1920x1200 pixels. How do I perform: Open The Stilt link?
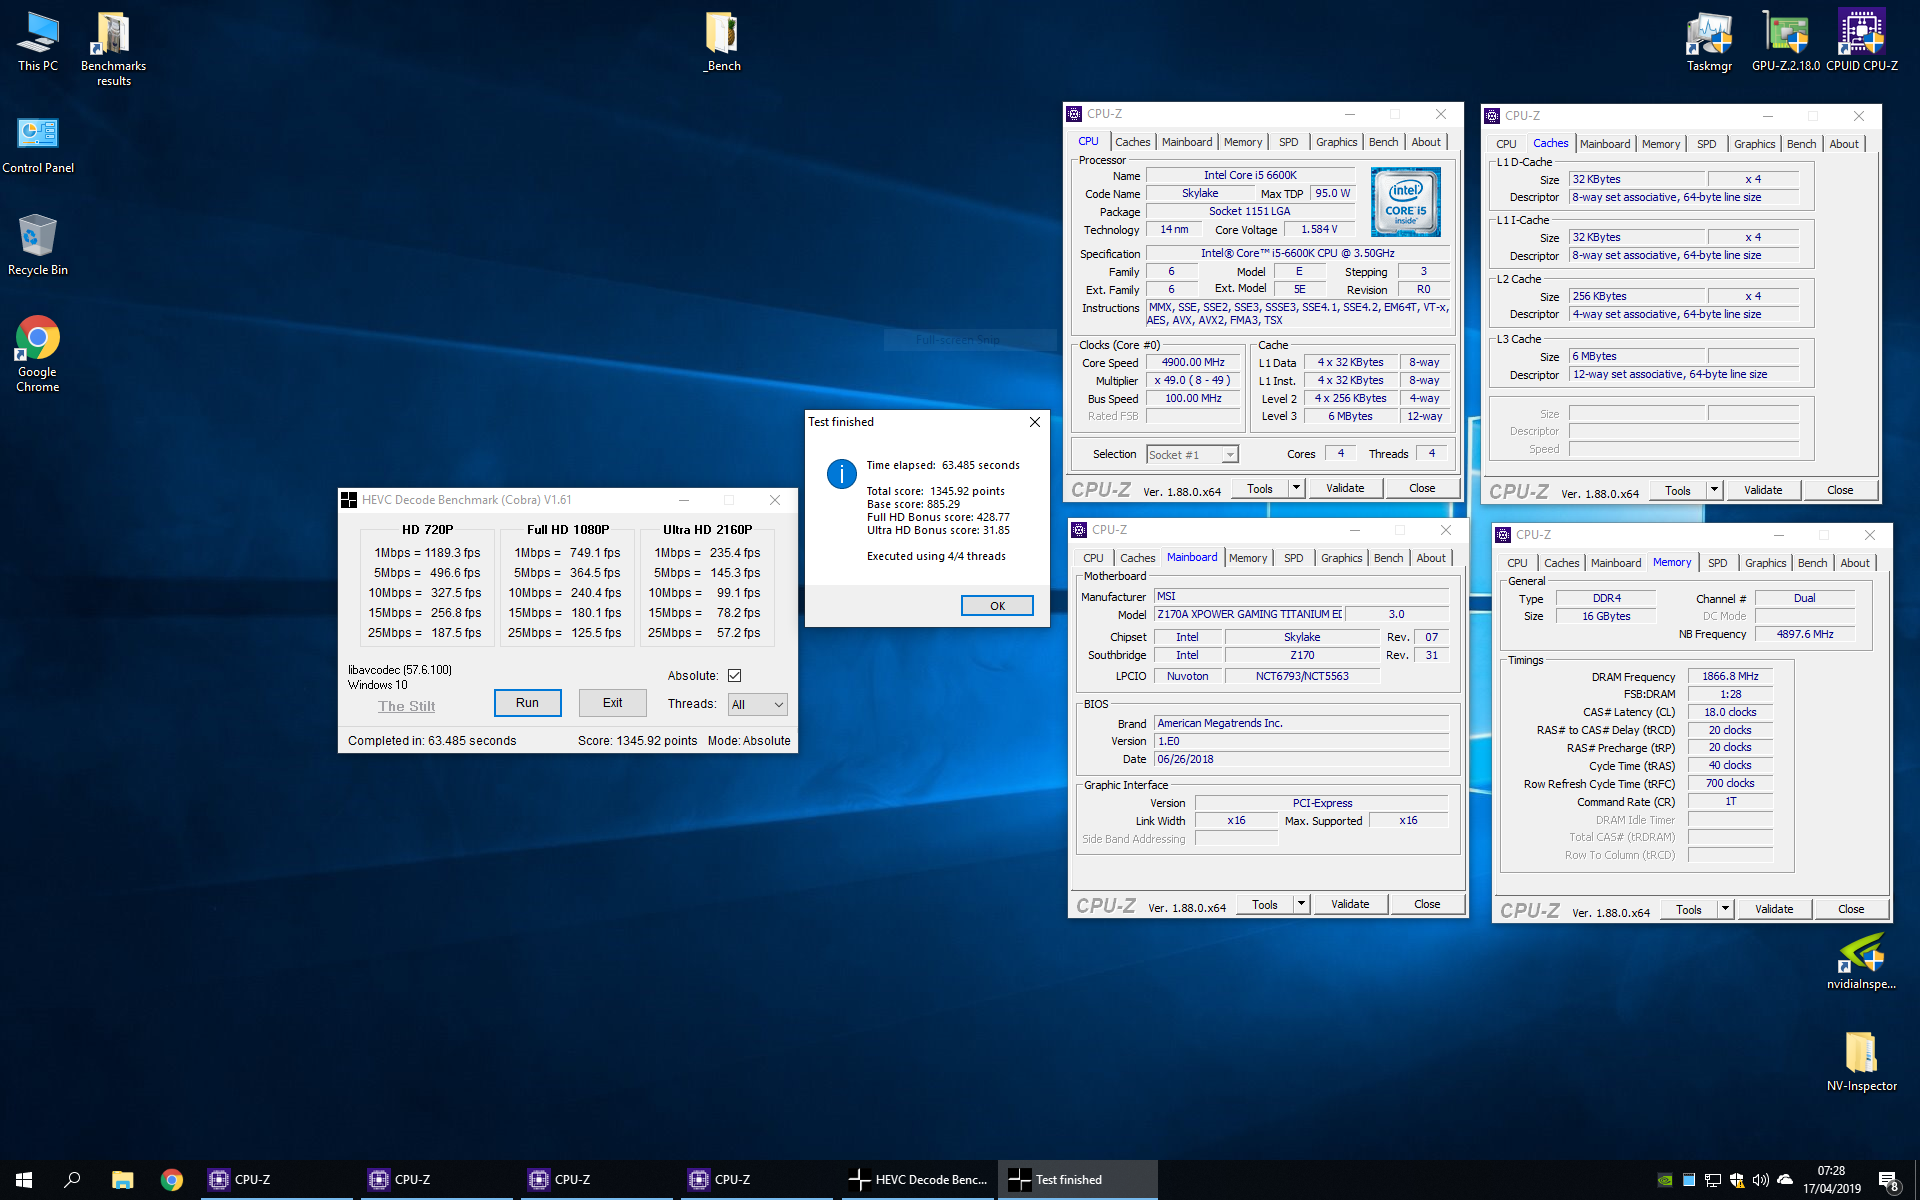(406, 706)
